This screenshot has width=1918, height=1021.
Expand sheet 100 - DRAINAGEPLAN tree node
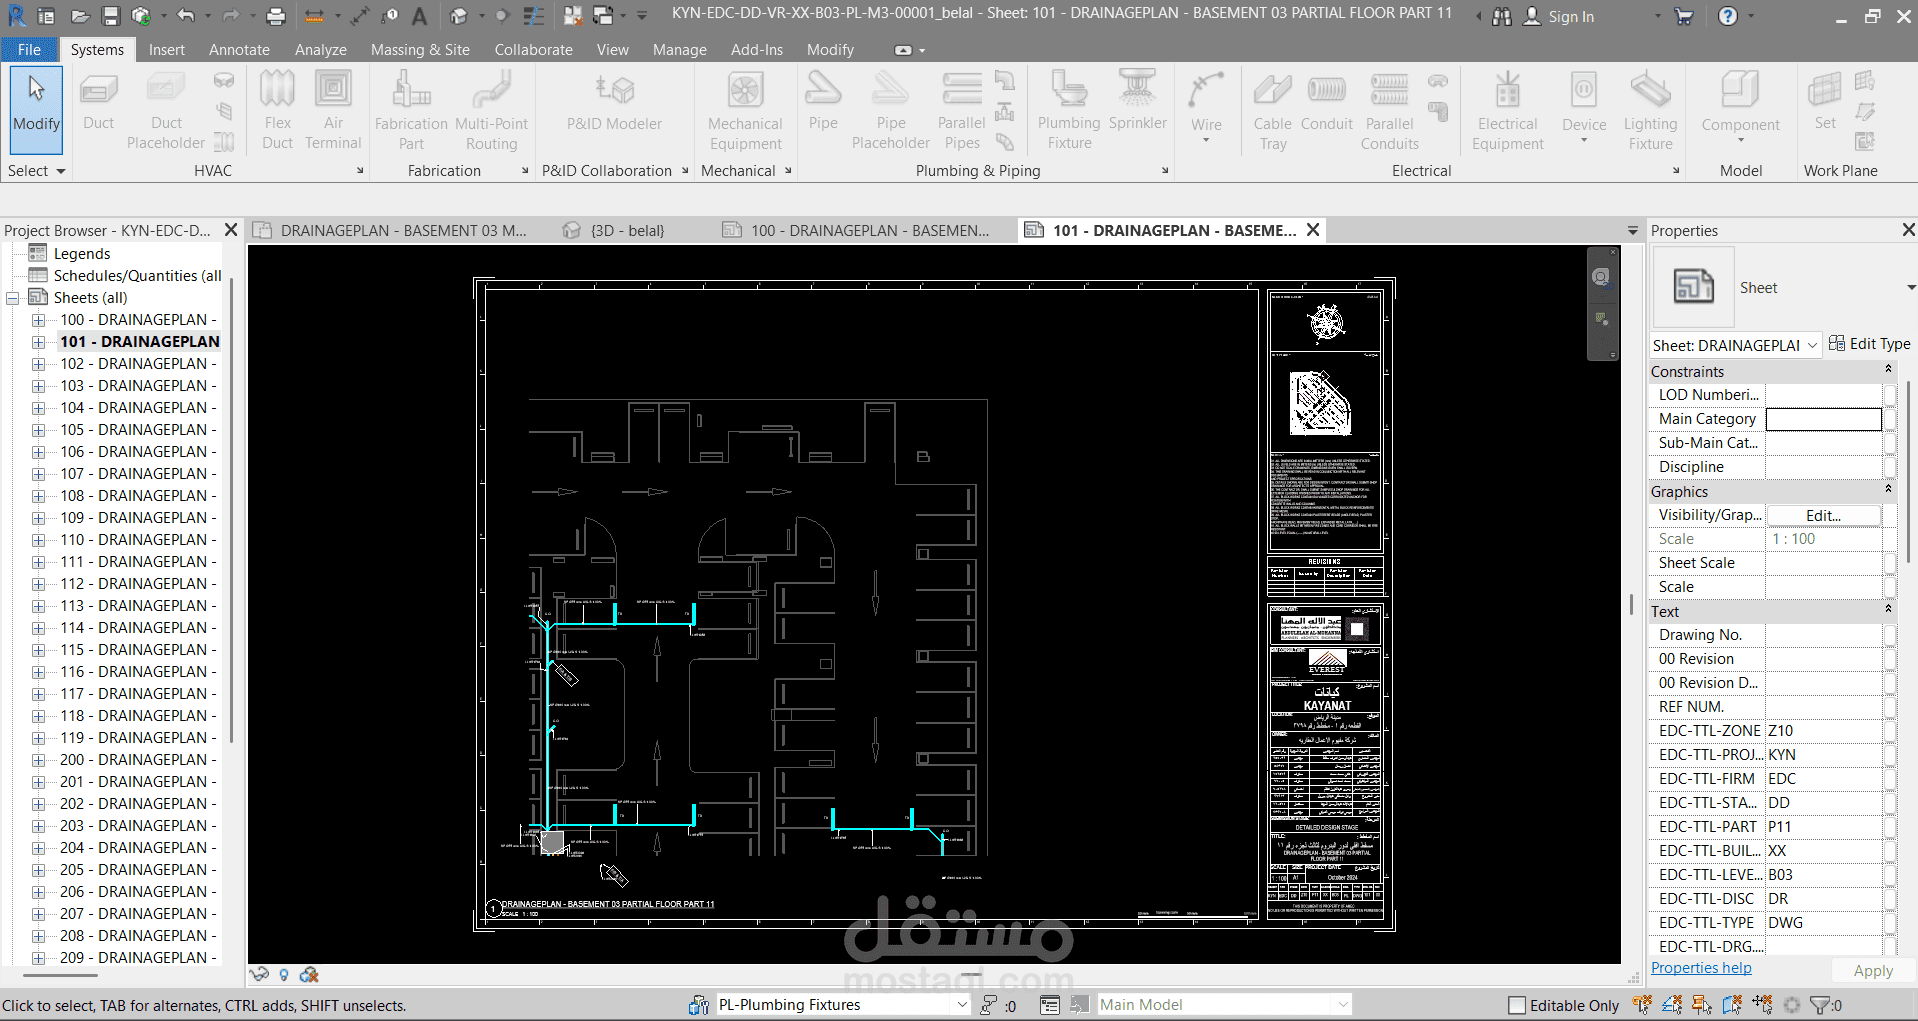pos(38,320)
